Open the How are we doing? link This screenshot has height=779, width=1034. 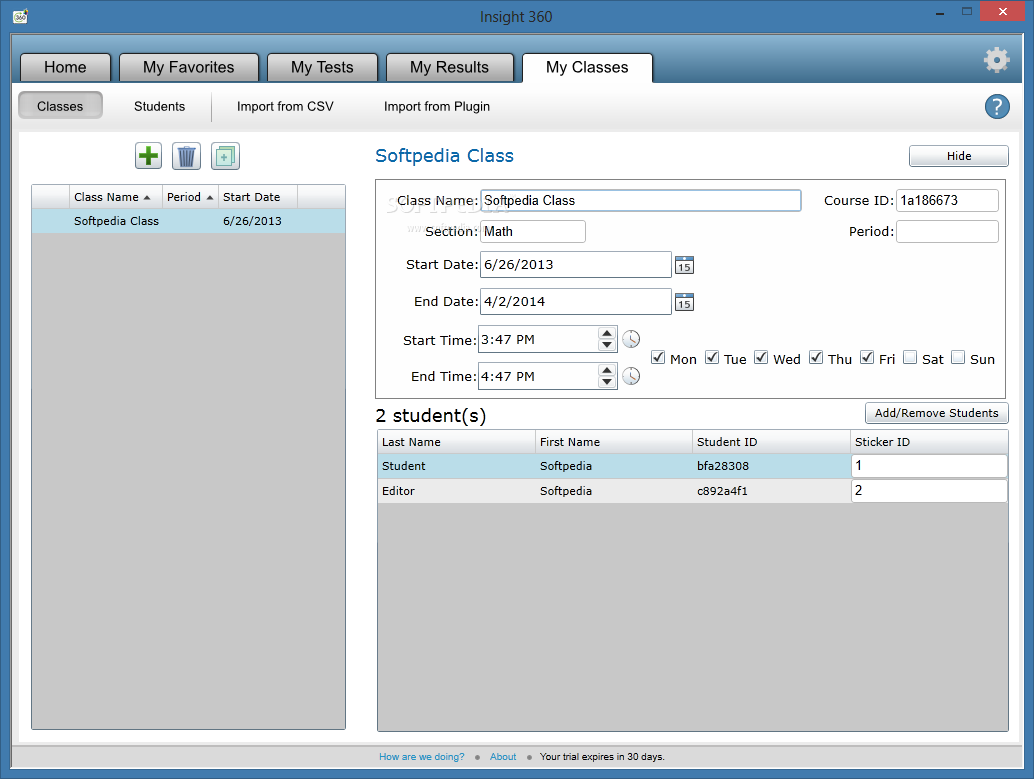click(421, 757)
